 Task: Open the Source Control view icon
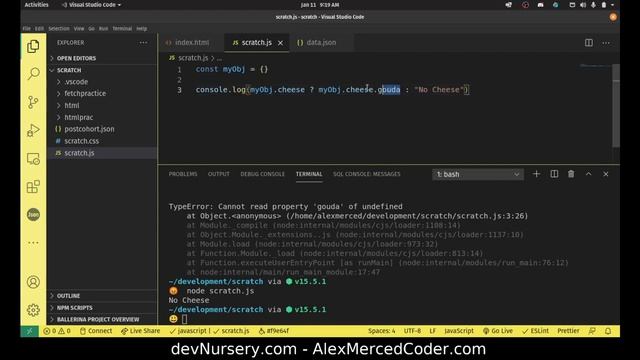pos(33,102)
